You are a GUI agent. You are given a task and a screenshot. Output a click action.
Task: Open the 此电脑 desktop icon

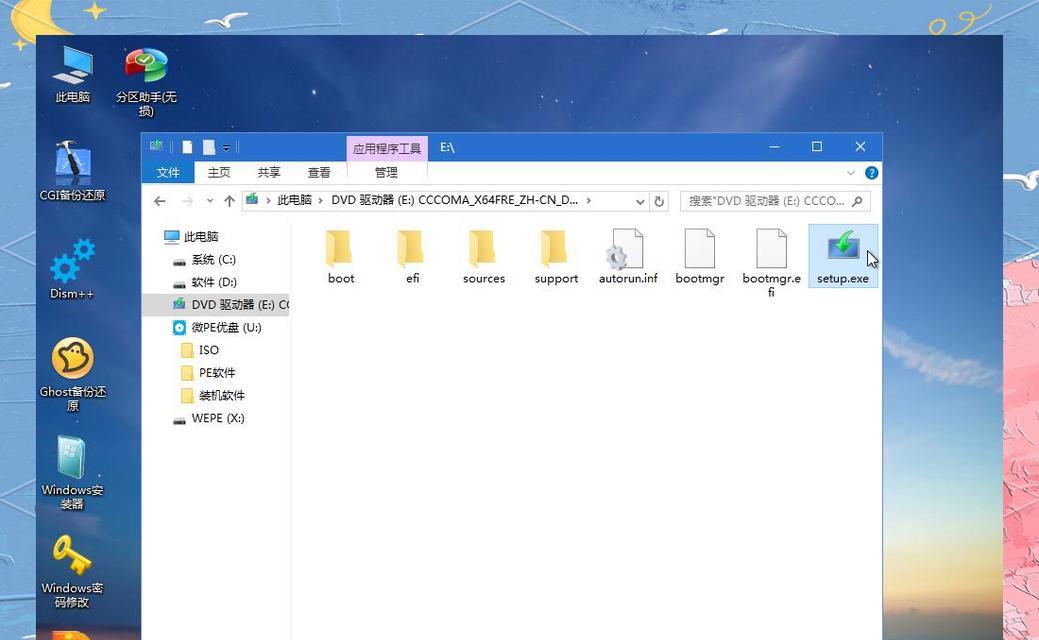(x=72, y=74)
